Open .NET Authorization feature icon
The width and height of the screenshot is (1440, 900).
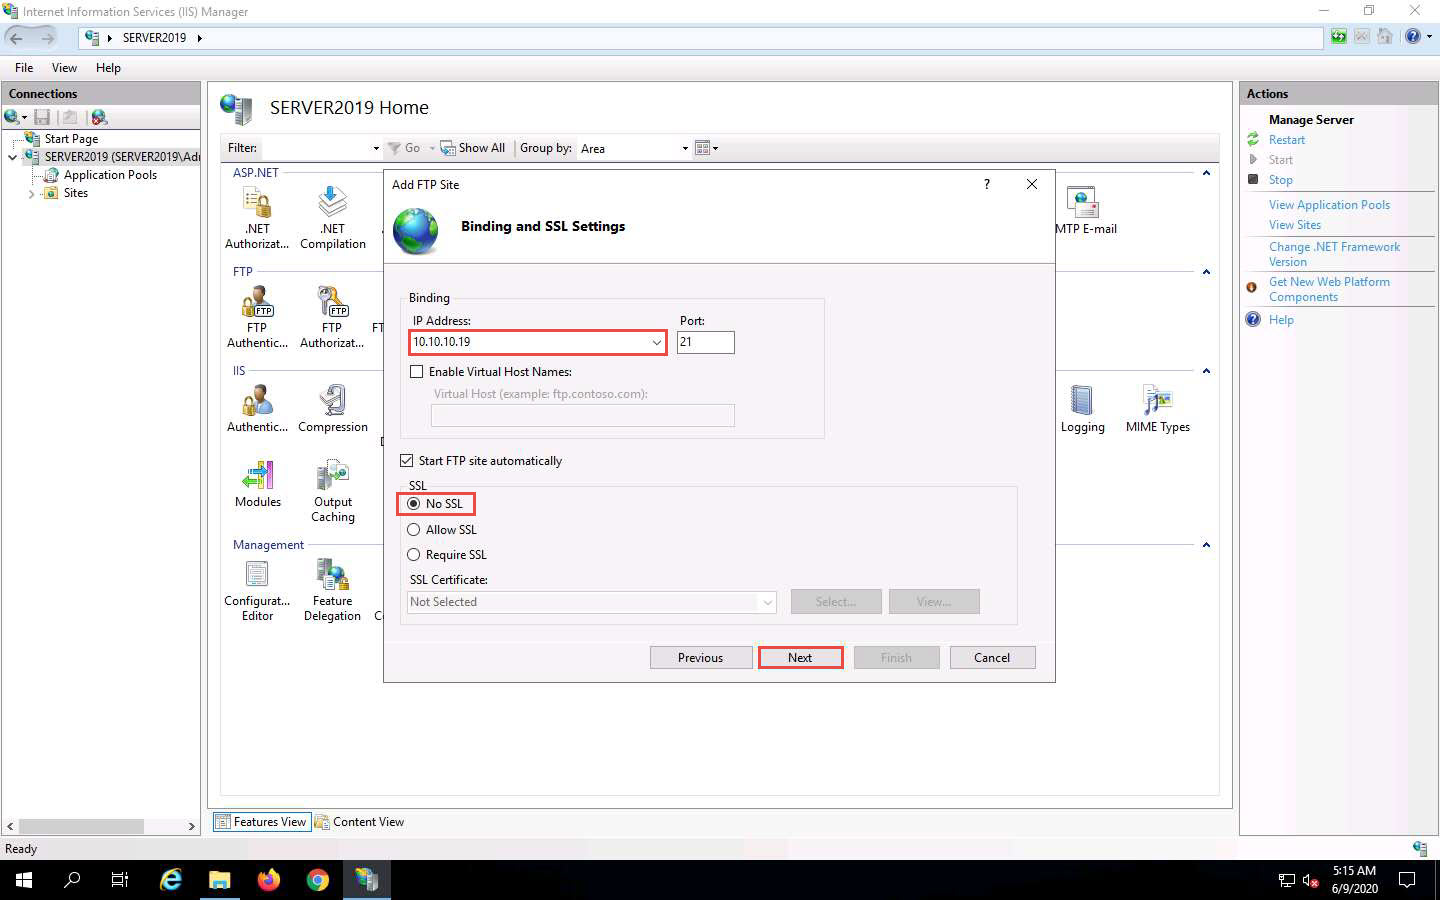[x=257, y=217]
